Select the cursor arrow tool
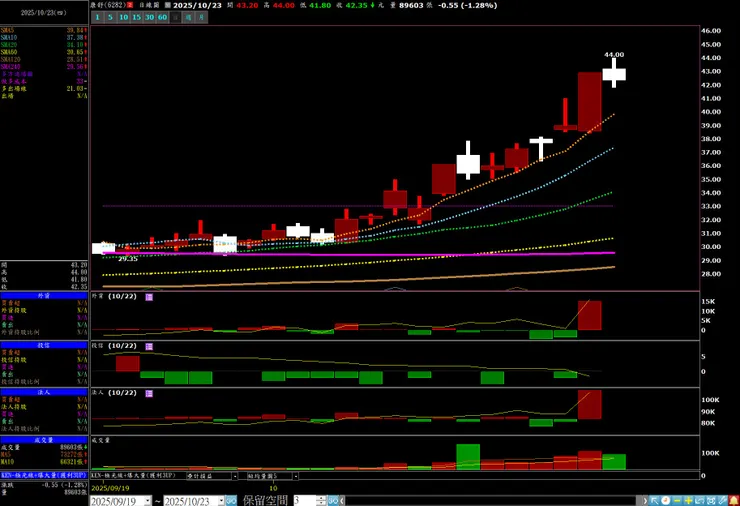Screen dimensions: 740x506 (x=654, y=500)
